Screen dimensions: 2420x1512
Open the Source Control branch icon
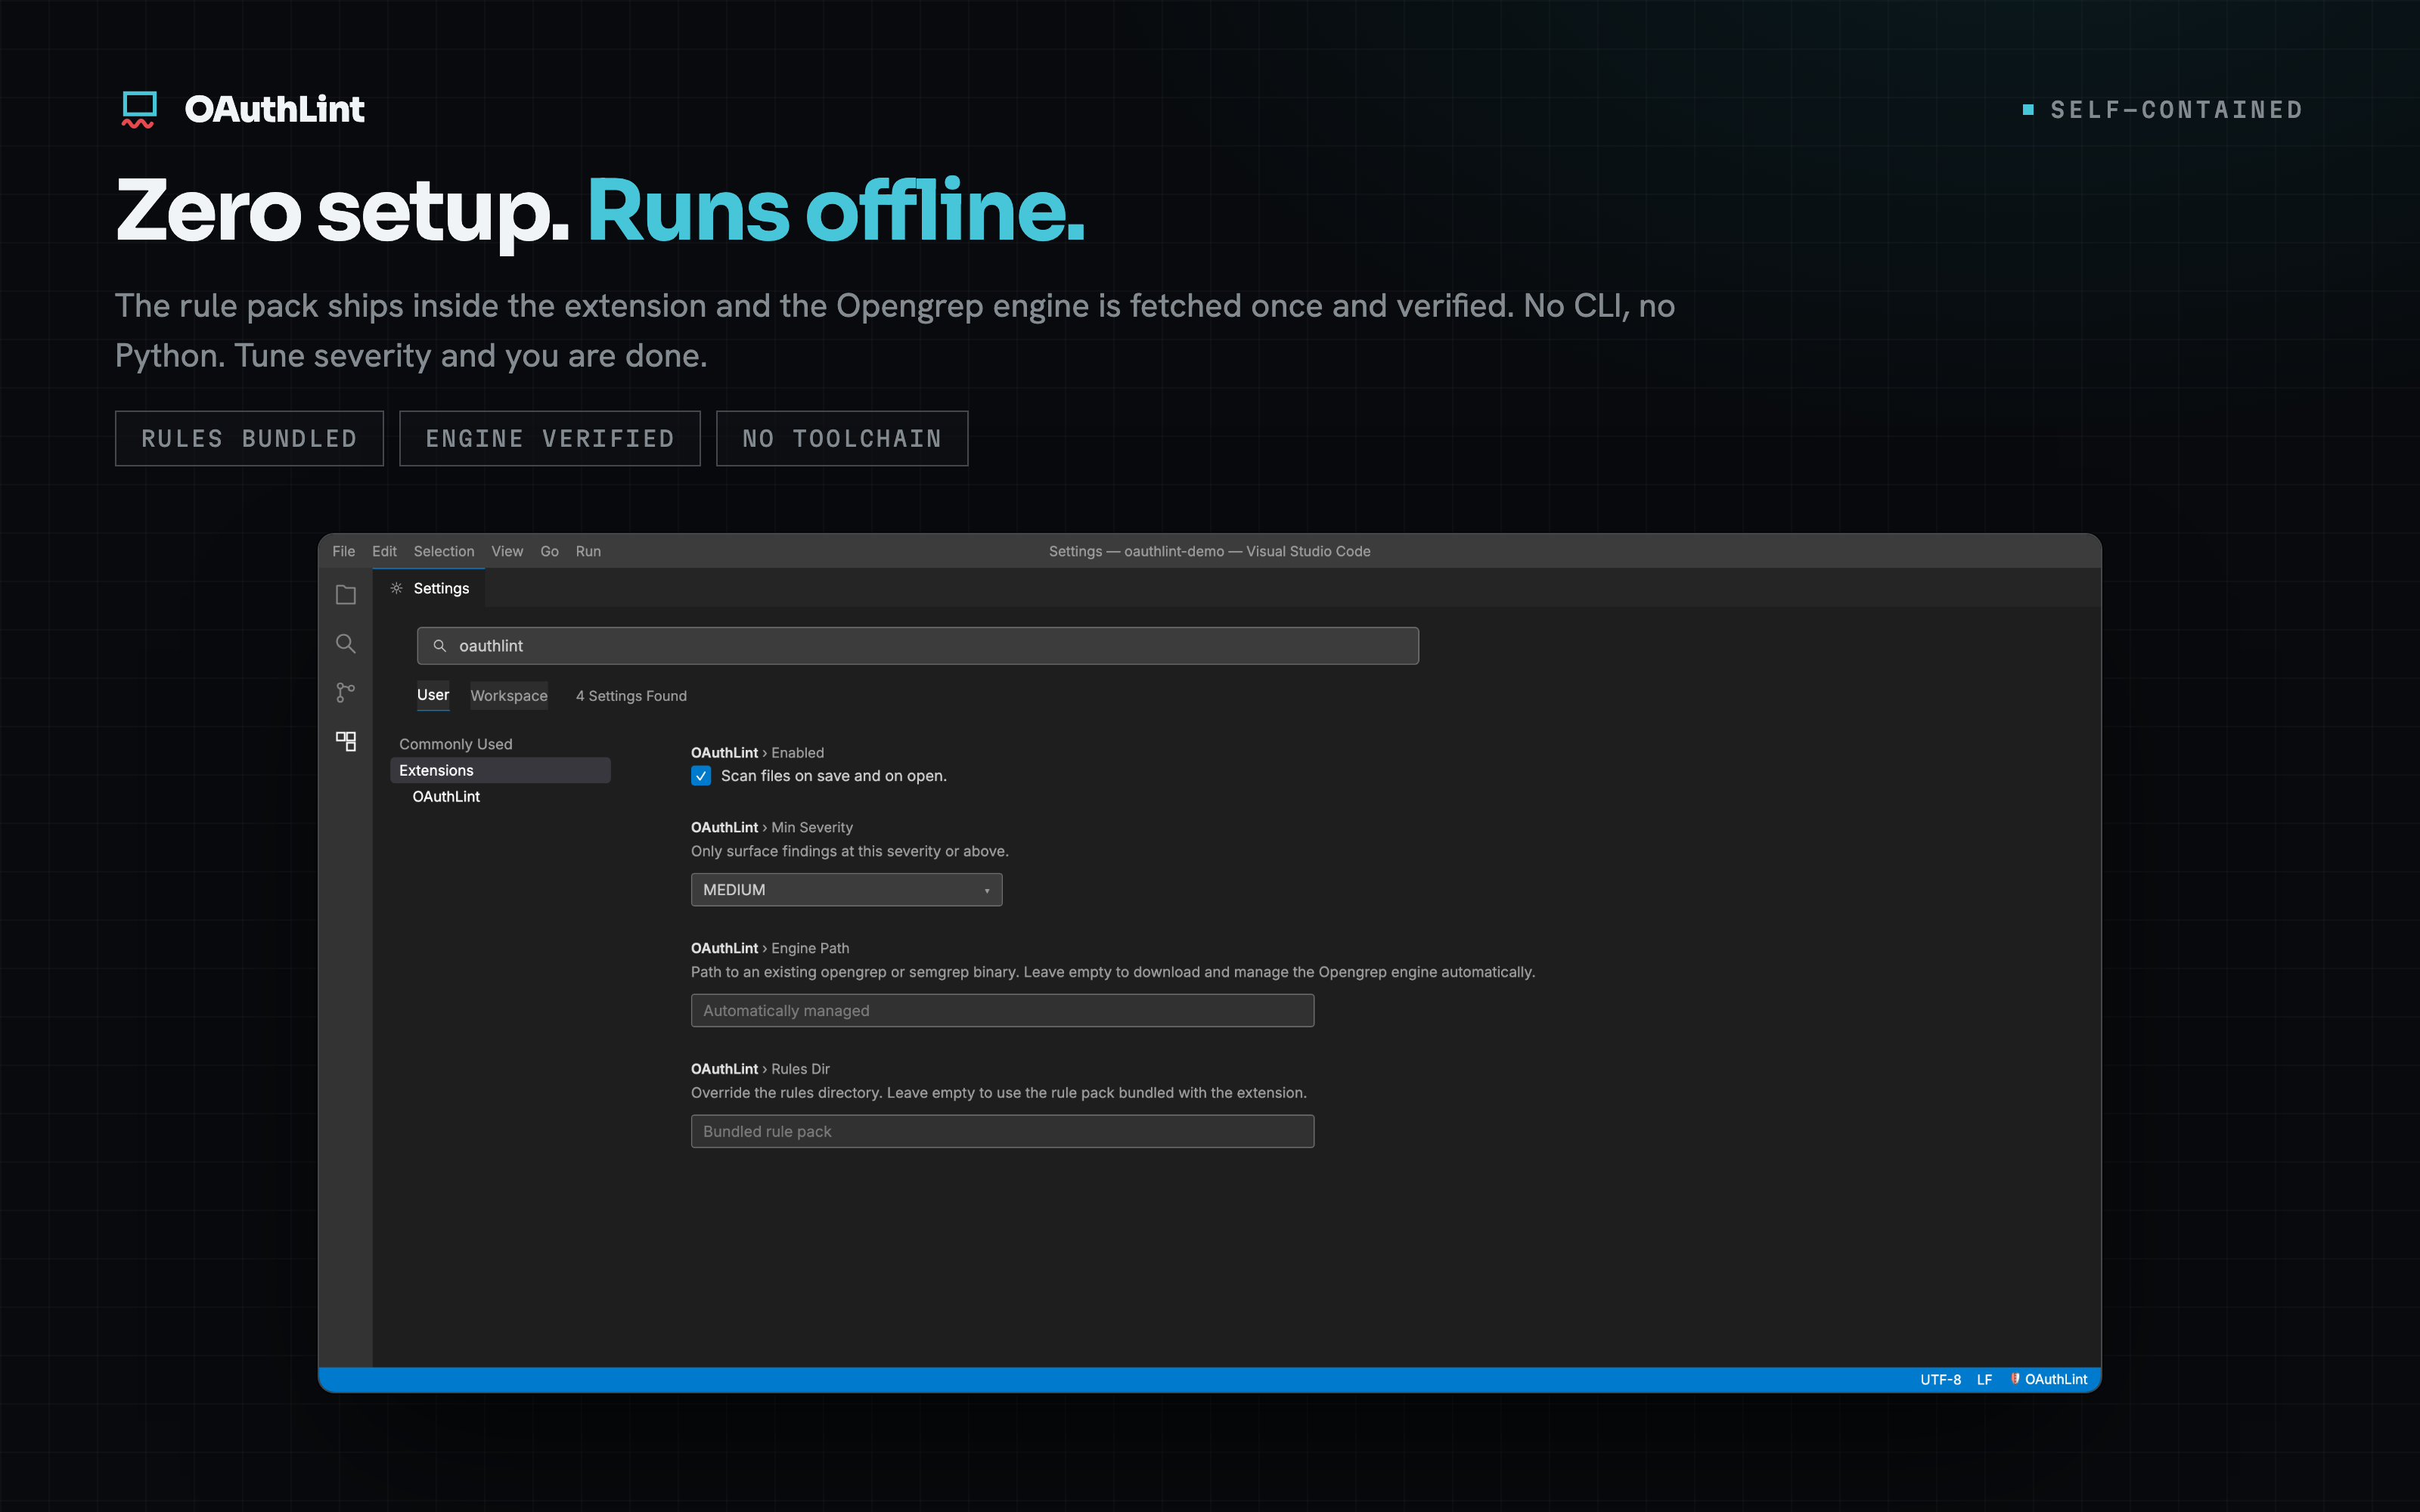pyautogui.click(x=346, y=692)
